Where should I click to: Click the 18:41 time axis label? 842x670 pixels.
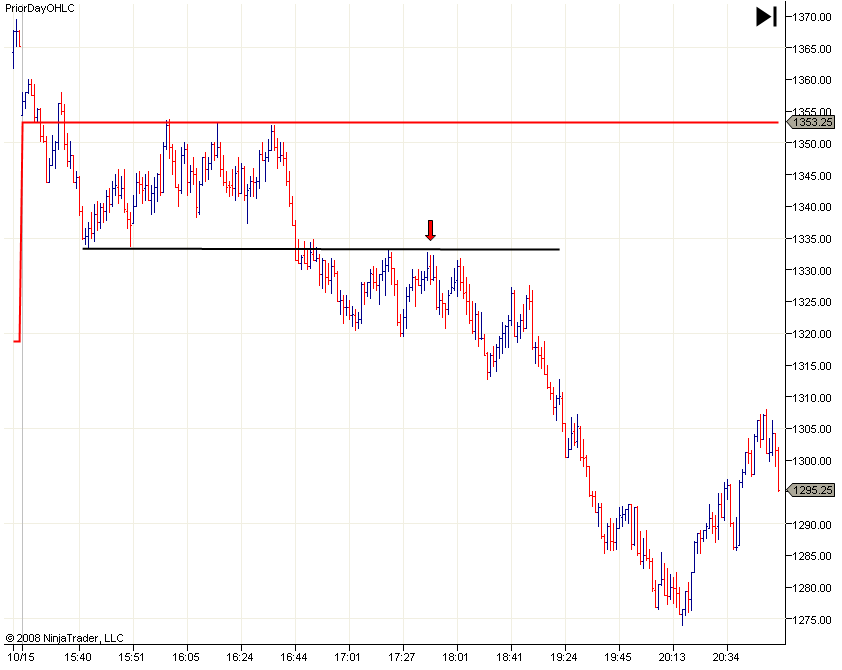(509, 657)
